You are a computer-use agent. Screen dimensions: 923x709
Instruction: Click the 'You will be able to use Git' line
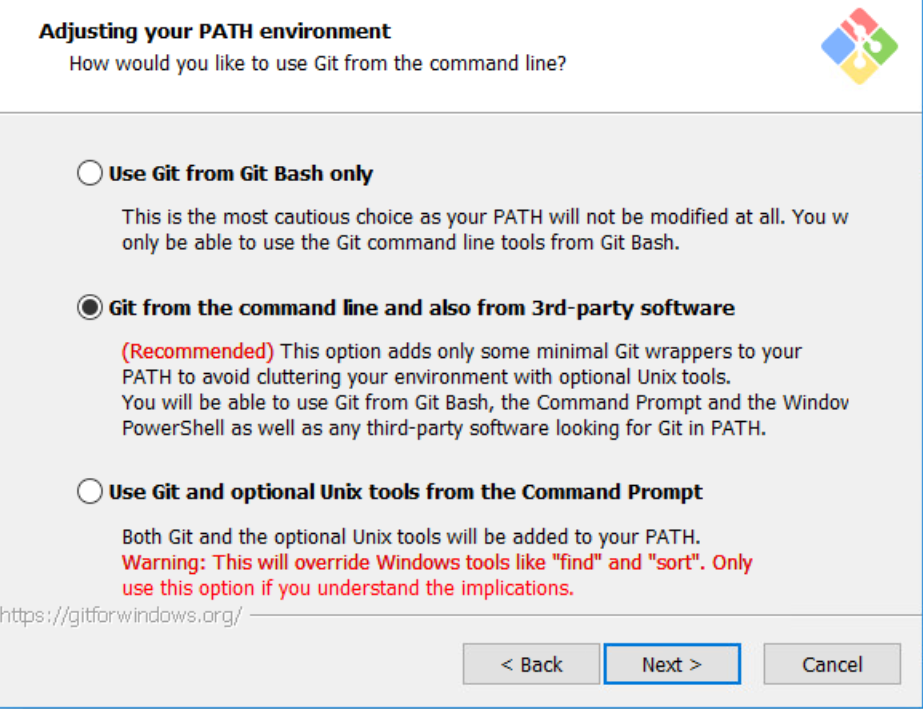click(x=484, y=403)
